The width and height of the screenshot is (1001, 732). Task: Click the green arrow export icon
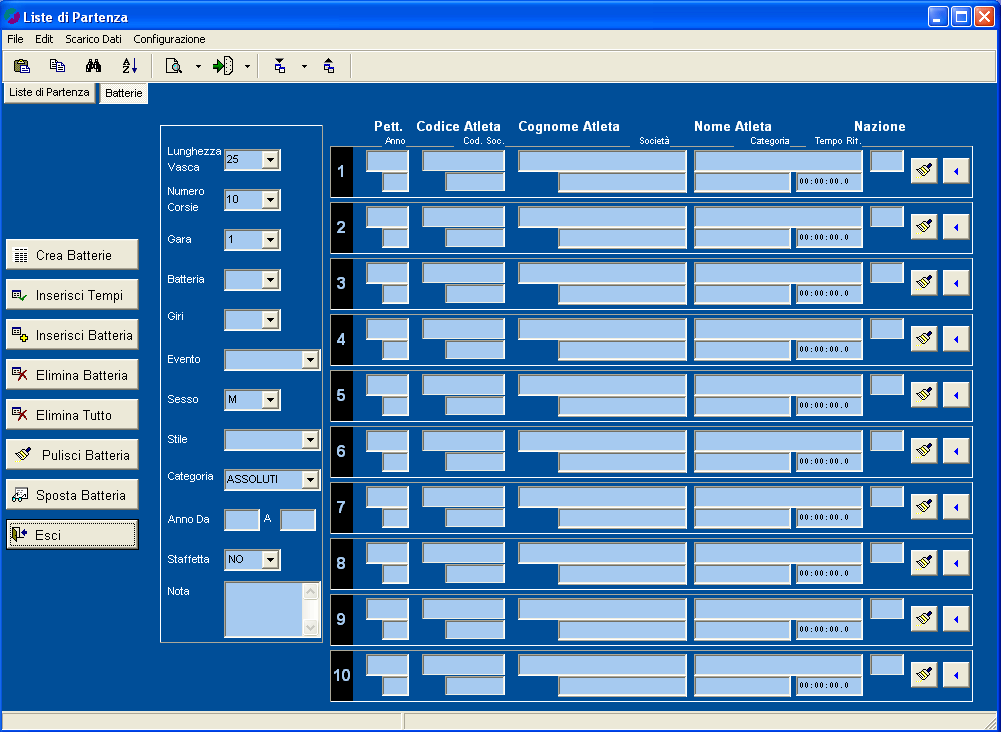pos(223,66)
